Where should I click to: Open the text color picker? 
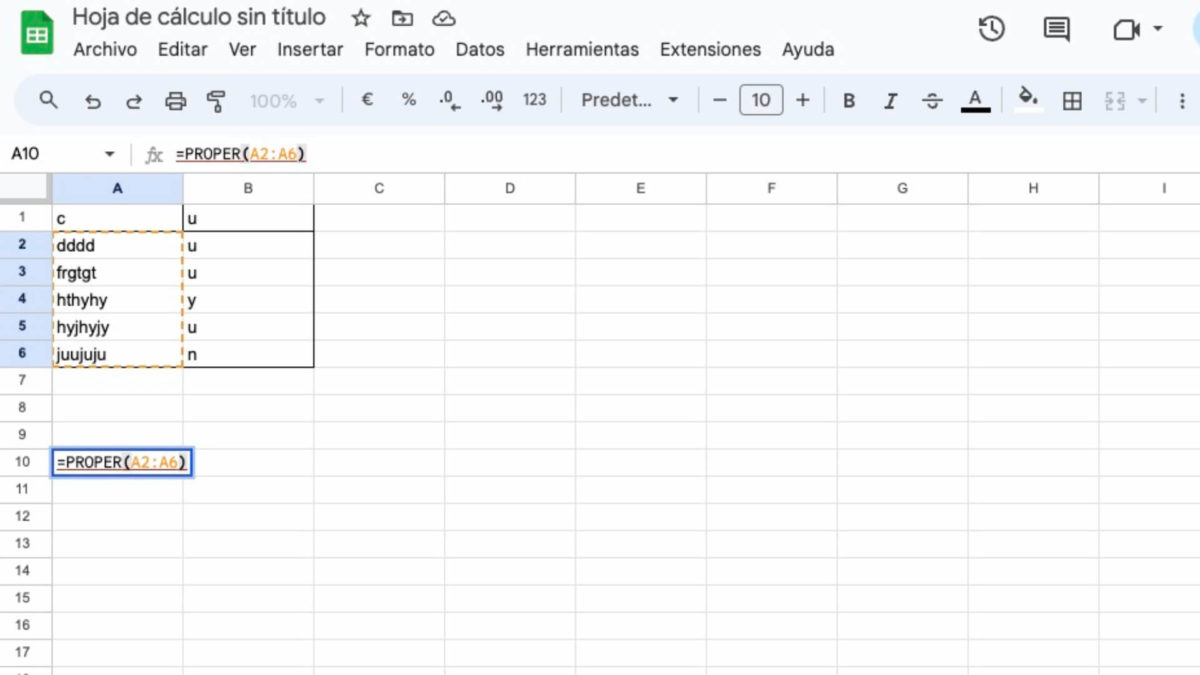975,100
